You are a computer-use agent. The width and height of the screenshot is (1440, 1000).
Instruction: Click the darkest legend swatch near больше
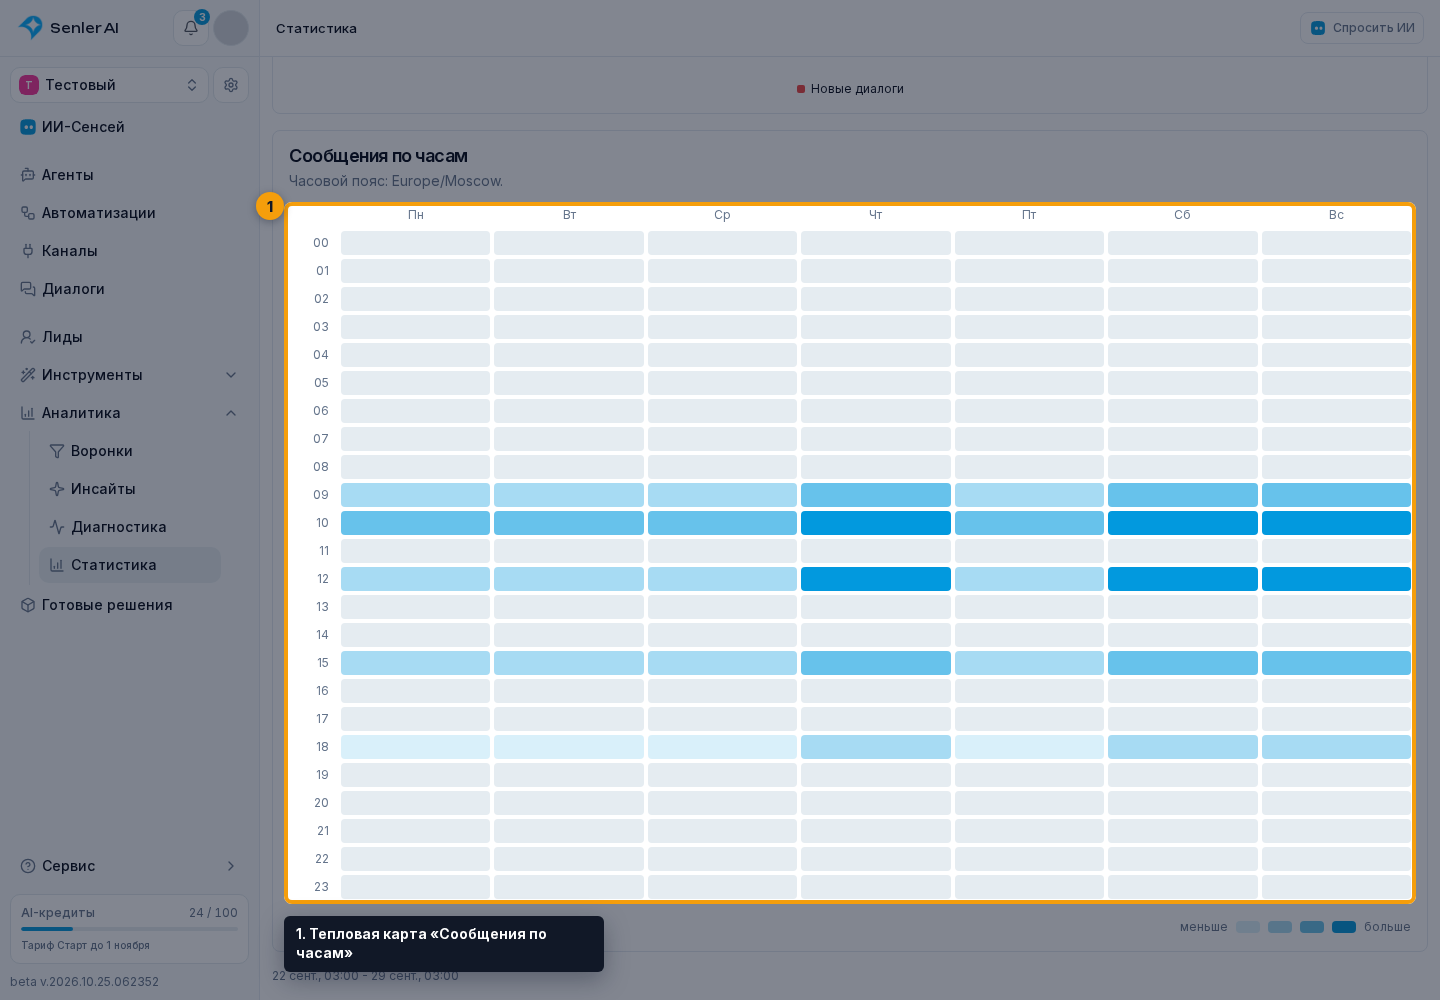[1344, 927]
